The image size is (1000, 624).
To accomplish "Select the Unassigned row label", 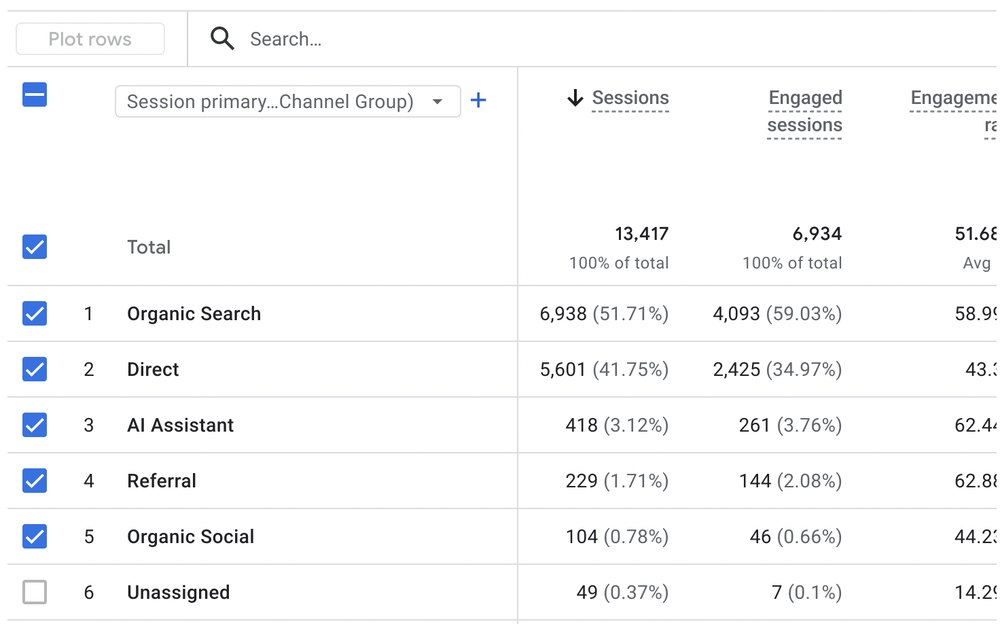I will click(x=179, y=593).
